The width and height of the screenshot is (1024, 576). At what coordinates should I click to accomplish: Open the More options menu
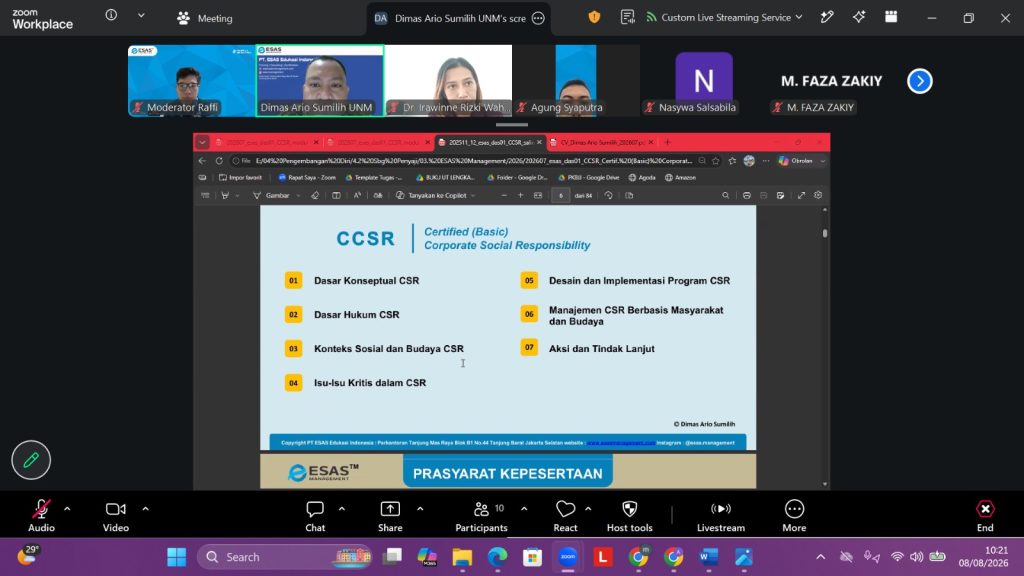[794, 515]
